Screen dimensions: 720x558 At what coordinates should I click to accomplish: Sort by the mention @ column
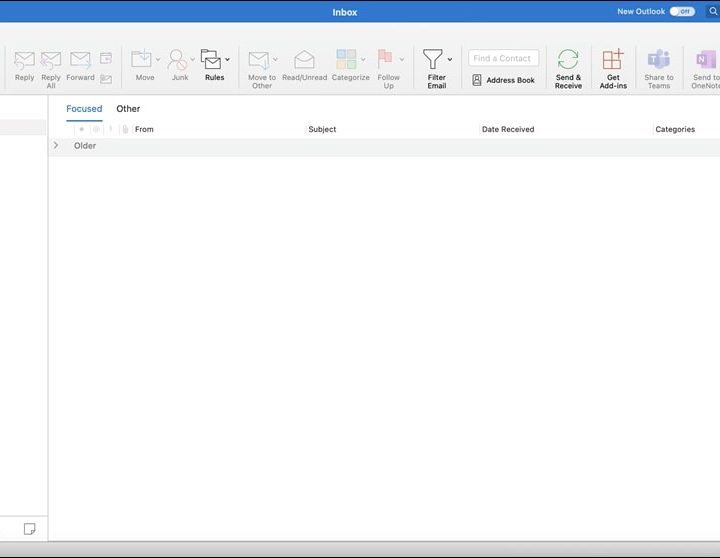(96, 130)
